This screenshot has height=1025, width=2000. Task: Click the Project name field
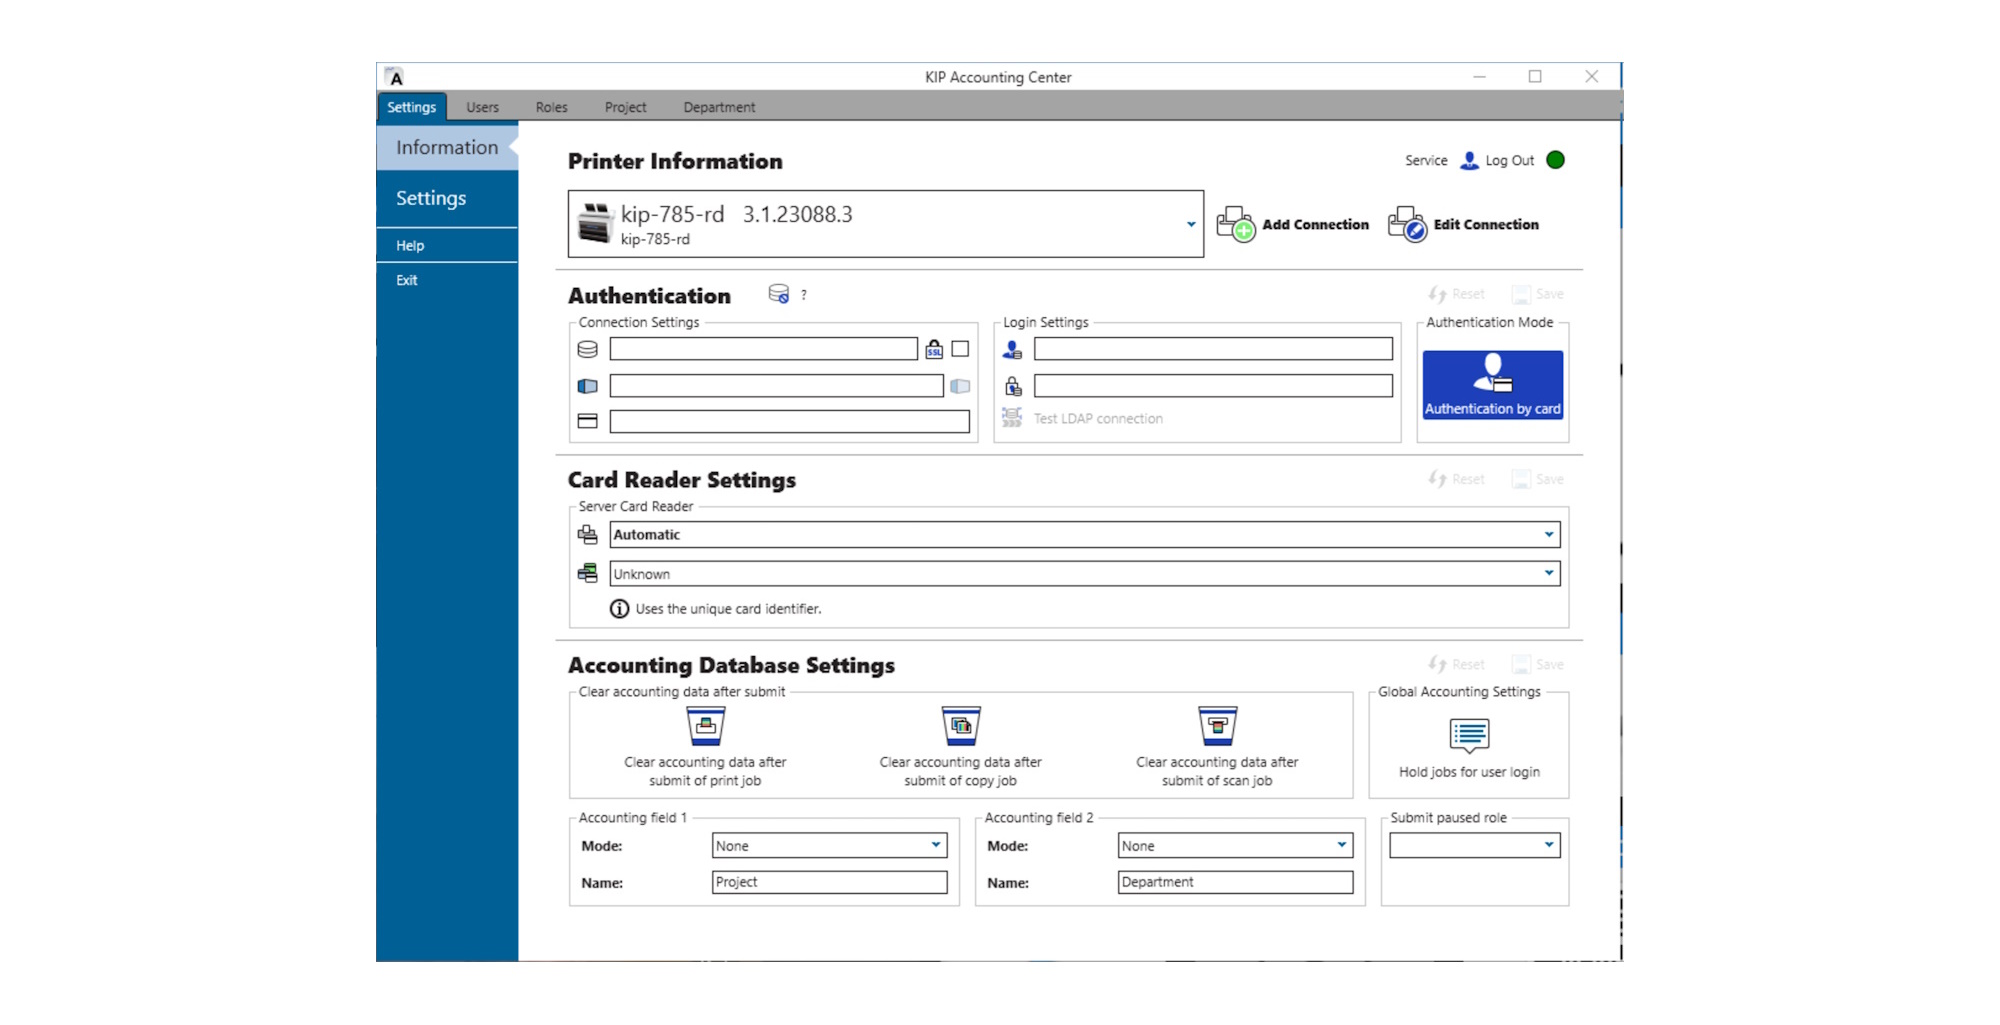point(829,882)
